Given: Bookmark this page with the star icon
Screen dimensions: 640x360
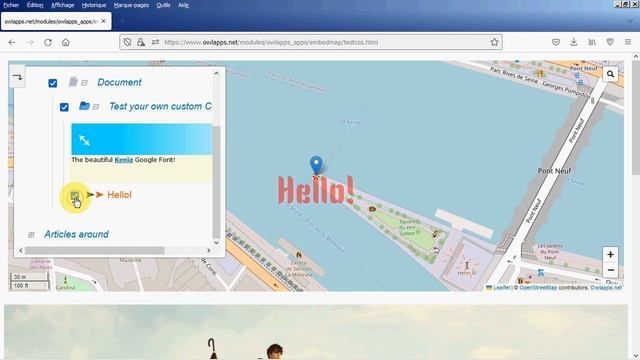Looking at the screenshot, I should (x=494, y=42).
